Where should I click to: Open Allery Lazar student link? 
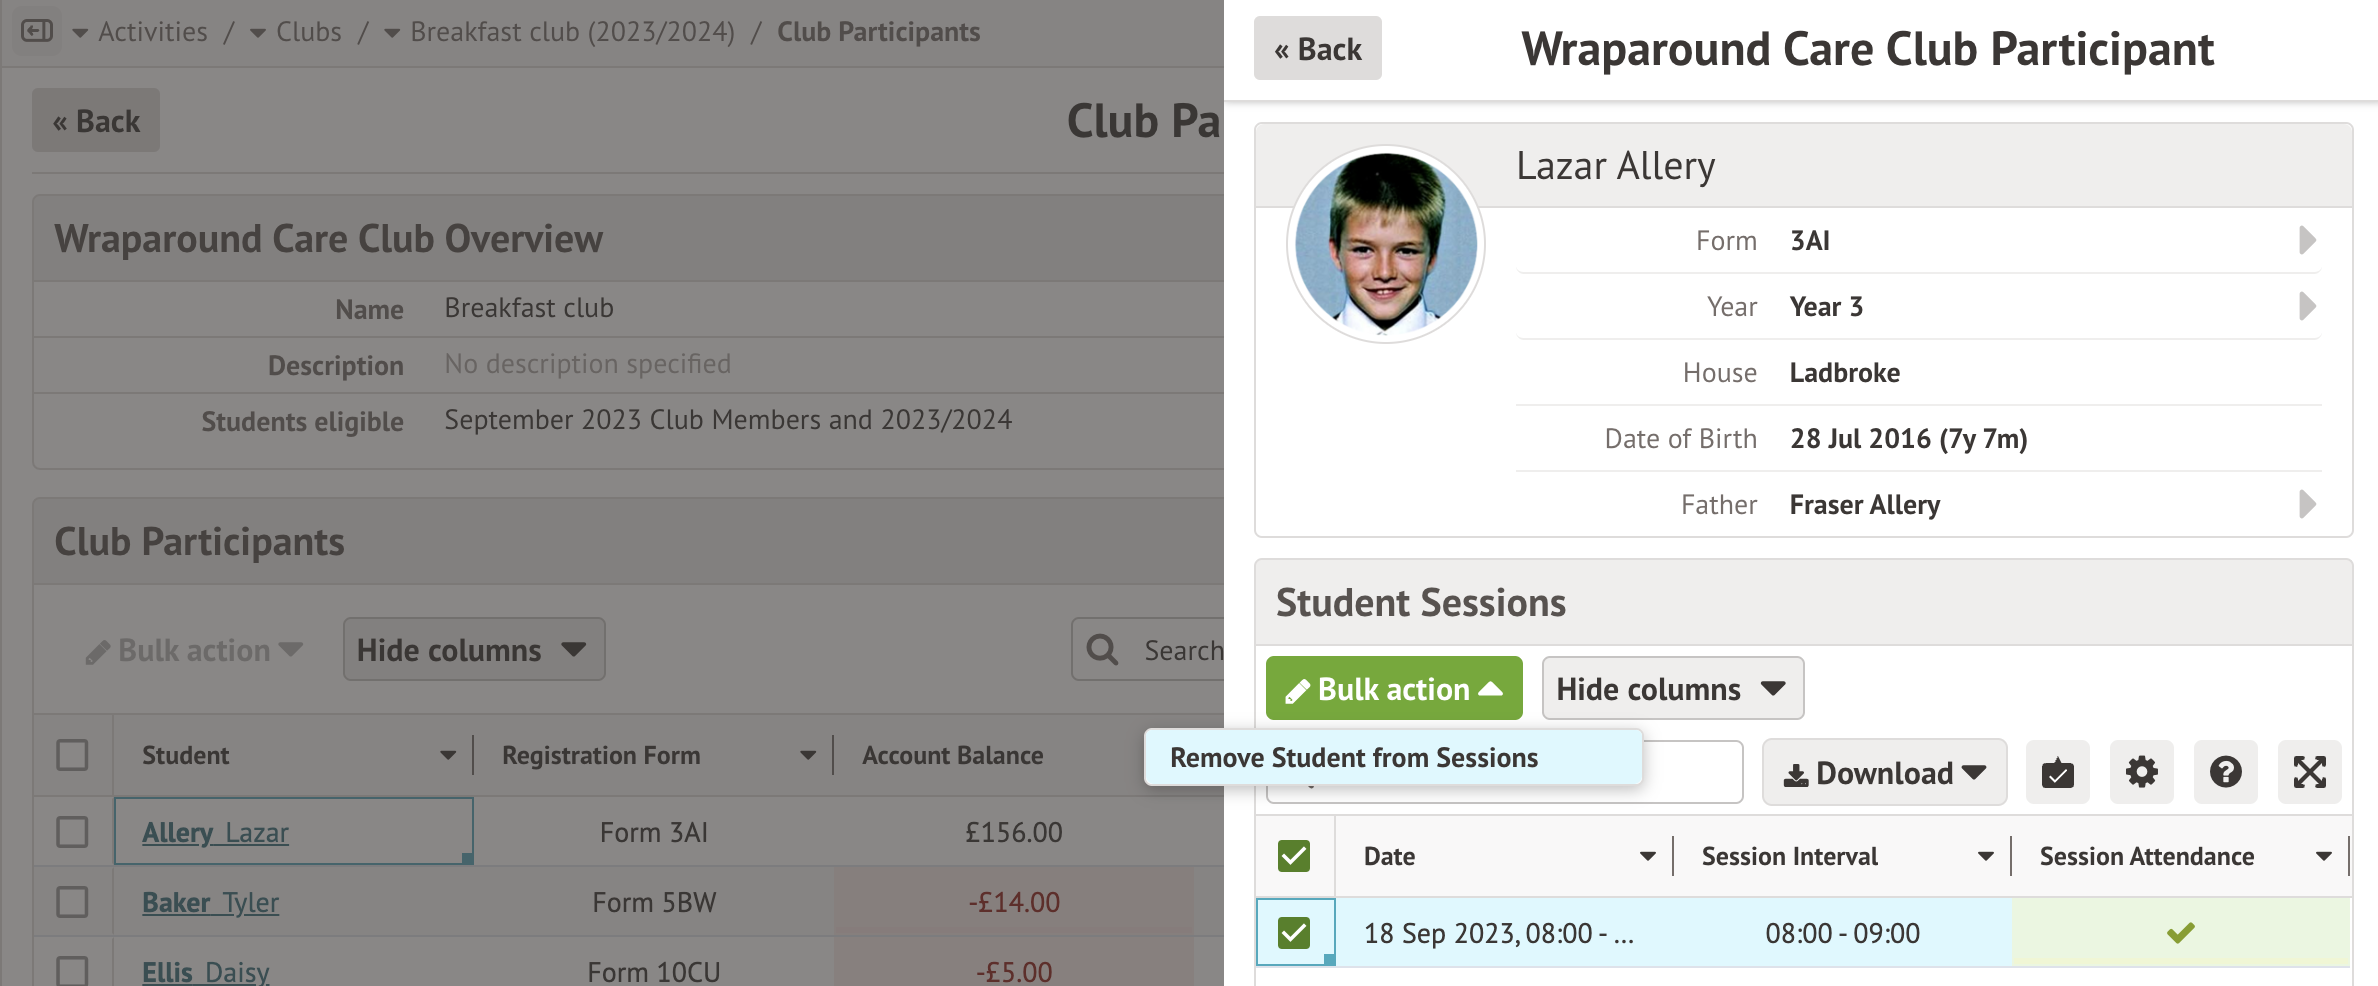pyautogui.click(x=215, y=832)
